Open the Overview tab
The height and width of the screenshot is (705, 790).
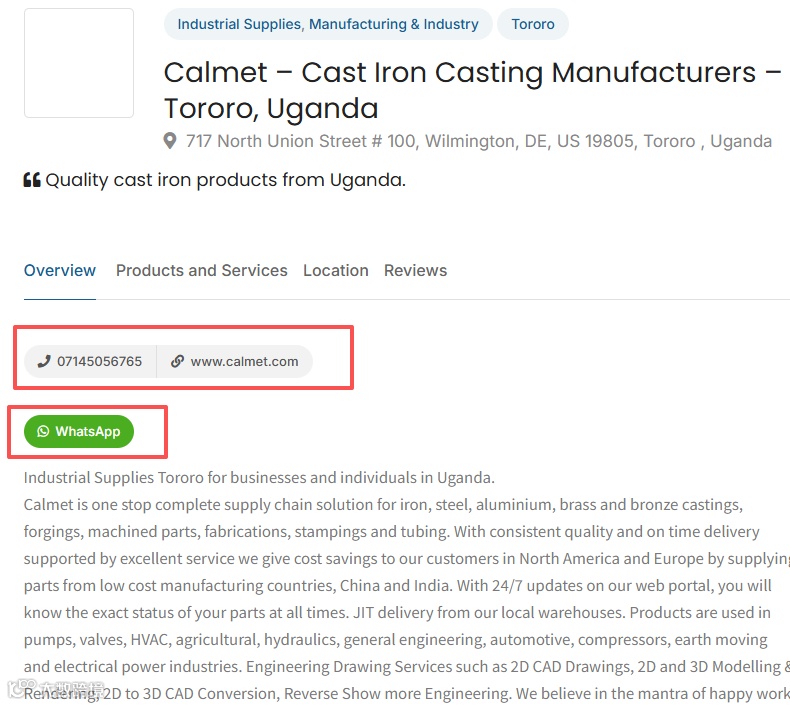click(60, 270)
